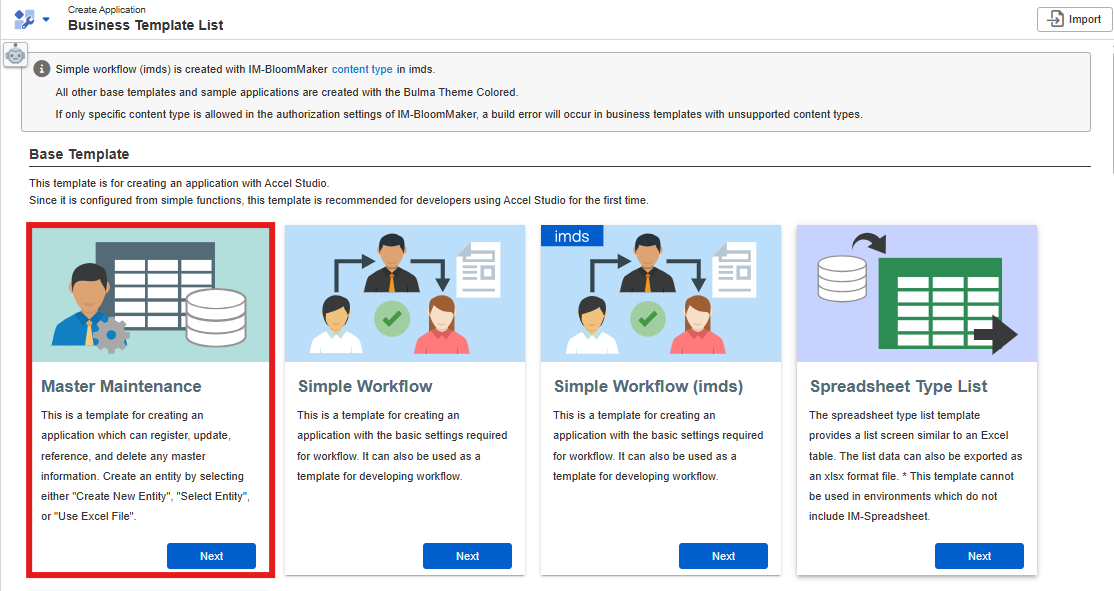1114x591 pixels.
Task: Click the Simple Workflow (imds) card title
Action: 649,386
